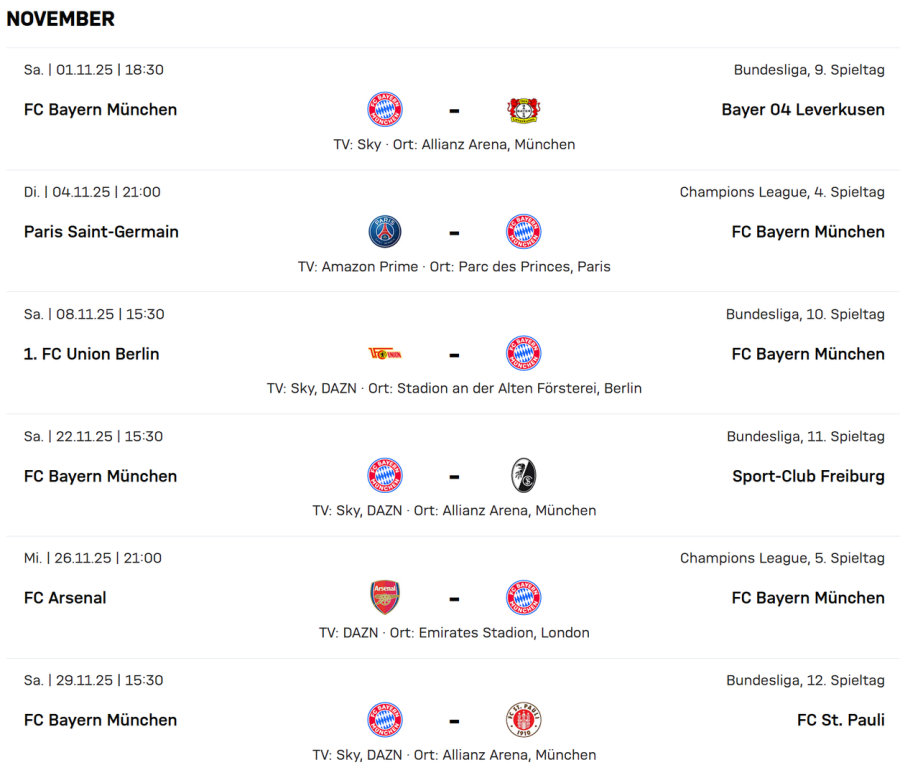
Task: Click the Bayer 04 Leverkusen club crest
Action: (523, 110)
